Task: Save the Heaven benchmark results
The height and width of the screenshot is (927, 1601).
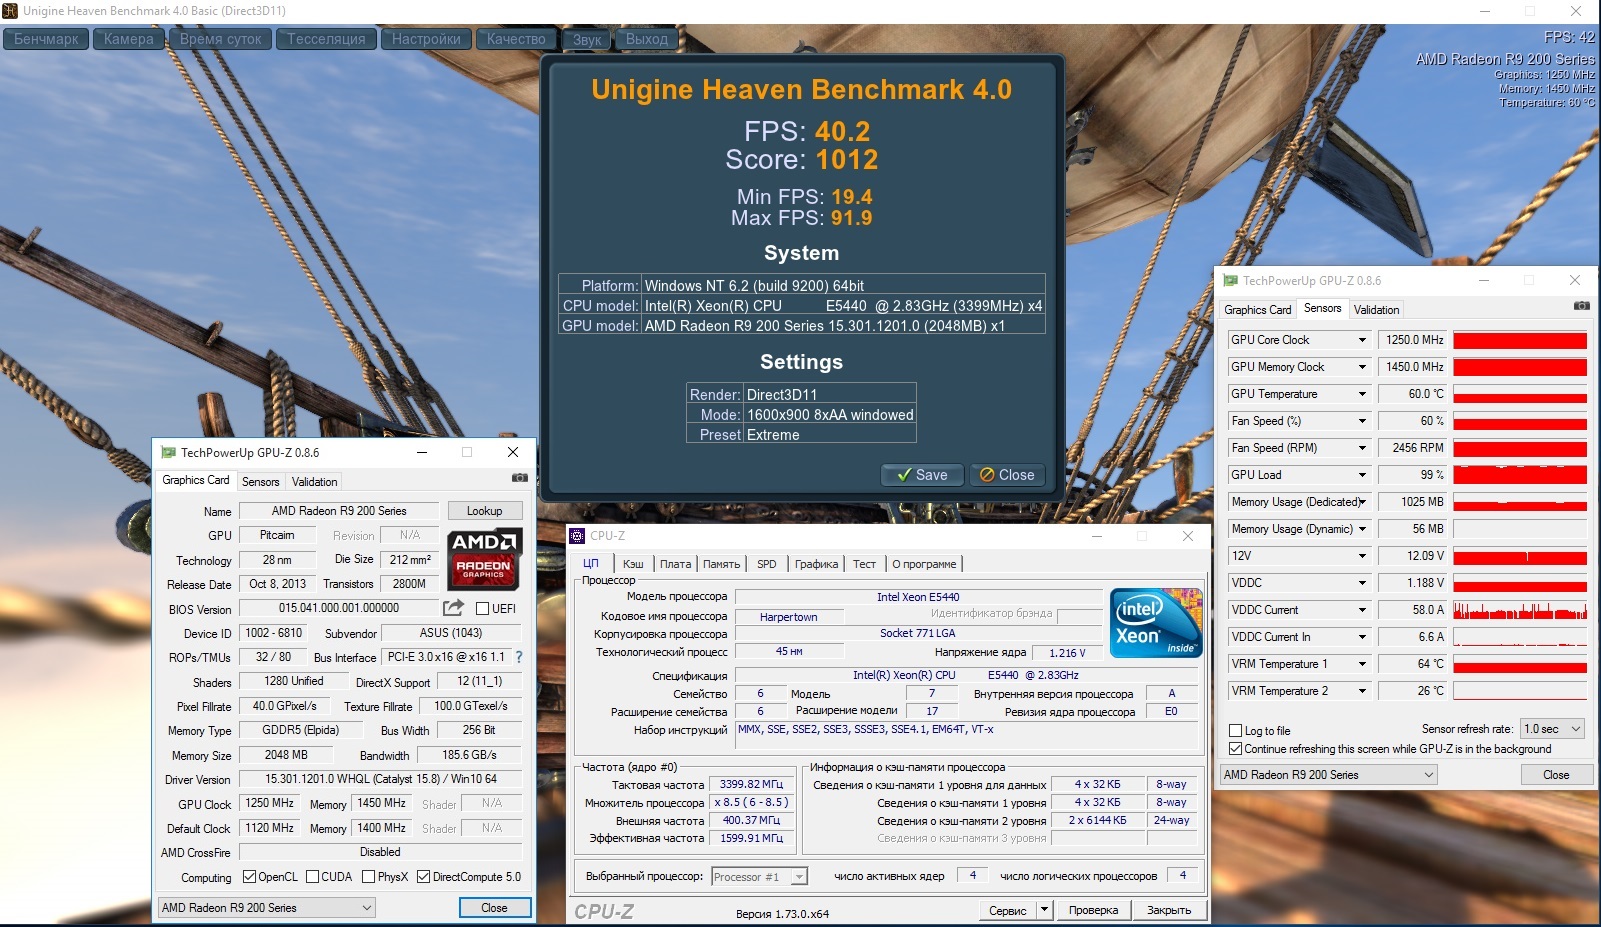Action: coord(922,475)
